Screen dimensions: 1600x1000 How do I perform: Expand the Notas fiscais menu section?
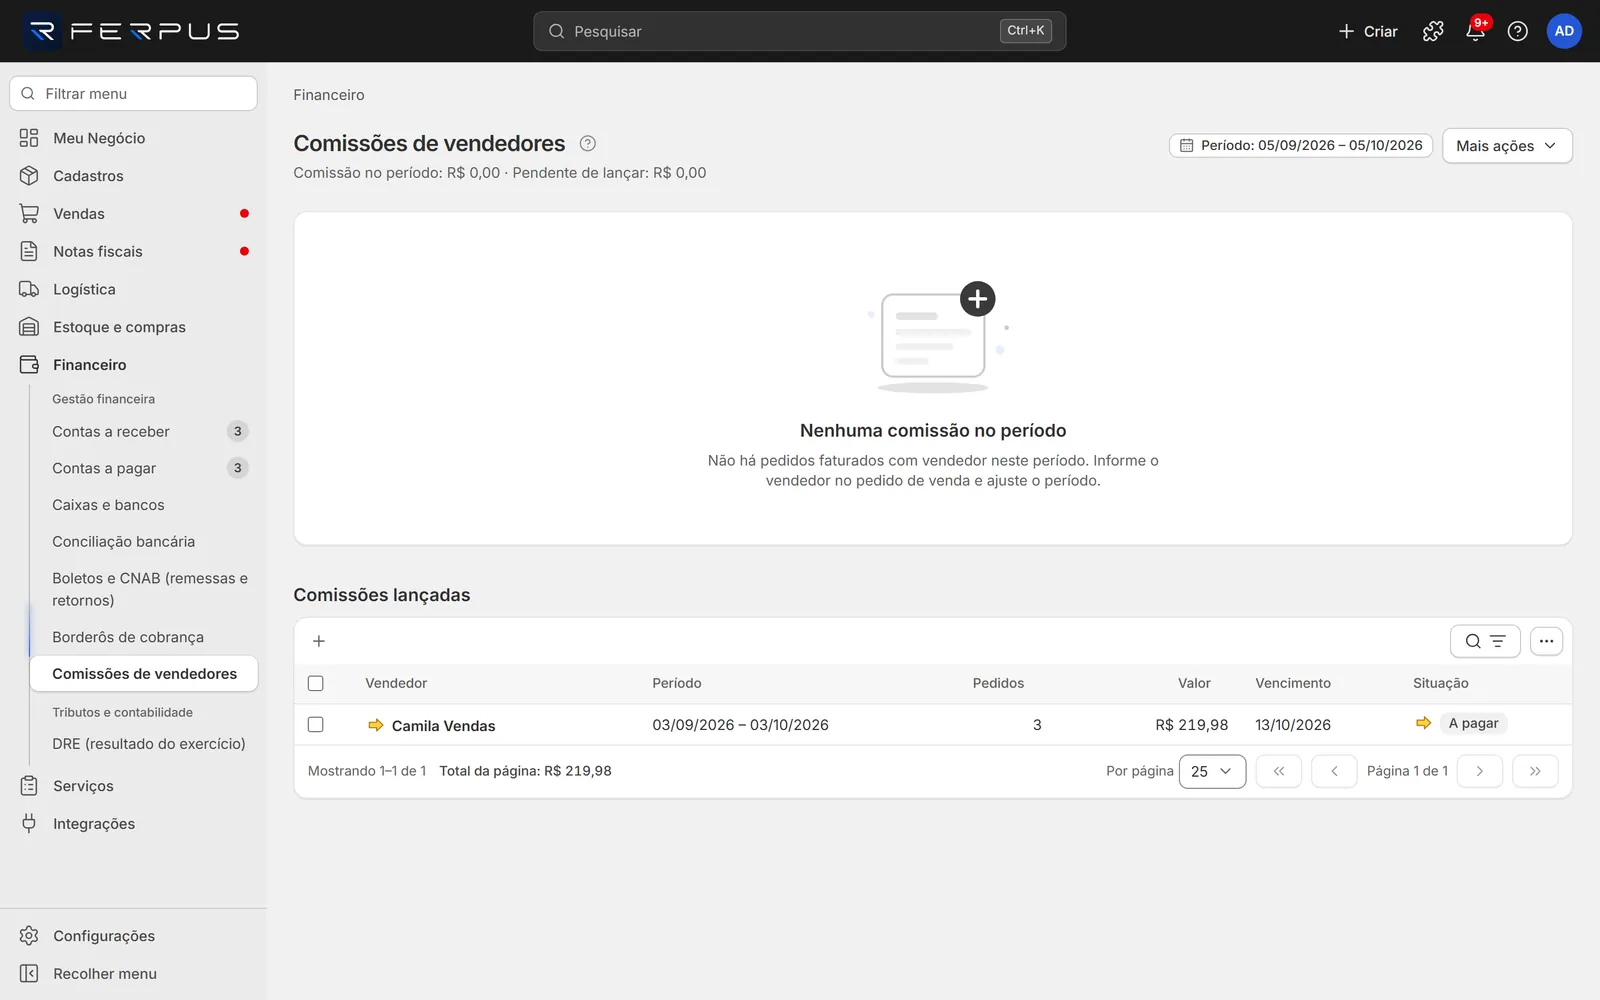tap(134, 252)
